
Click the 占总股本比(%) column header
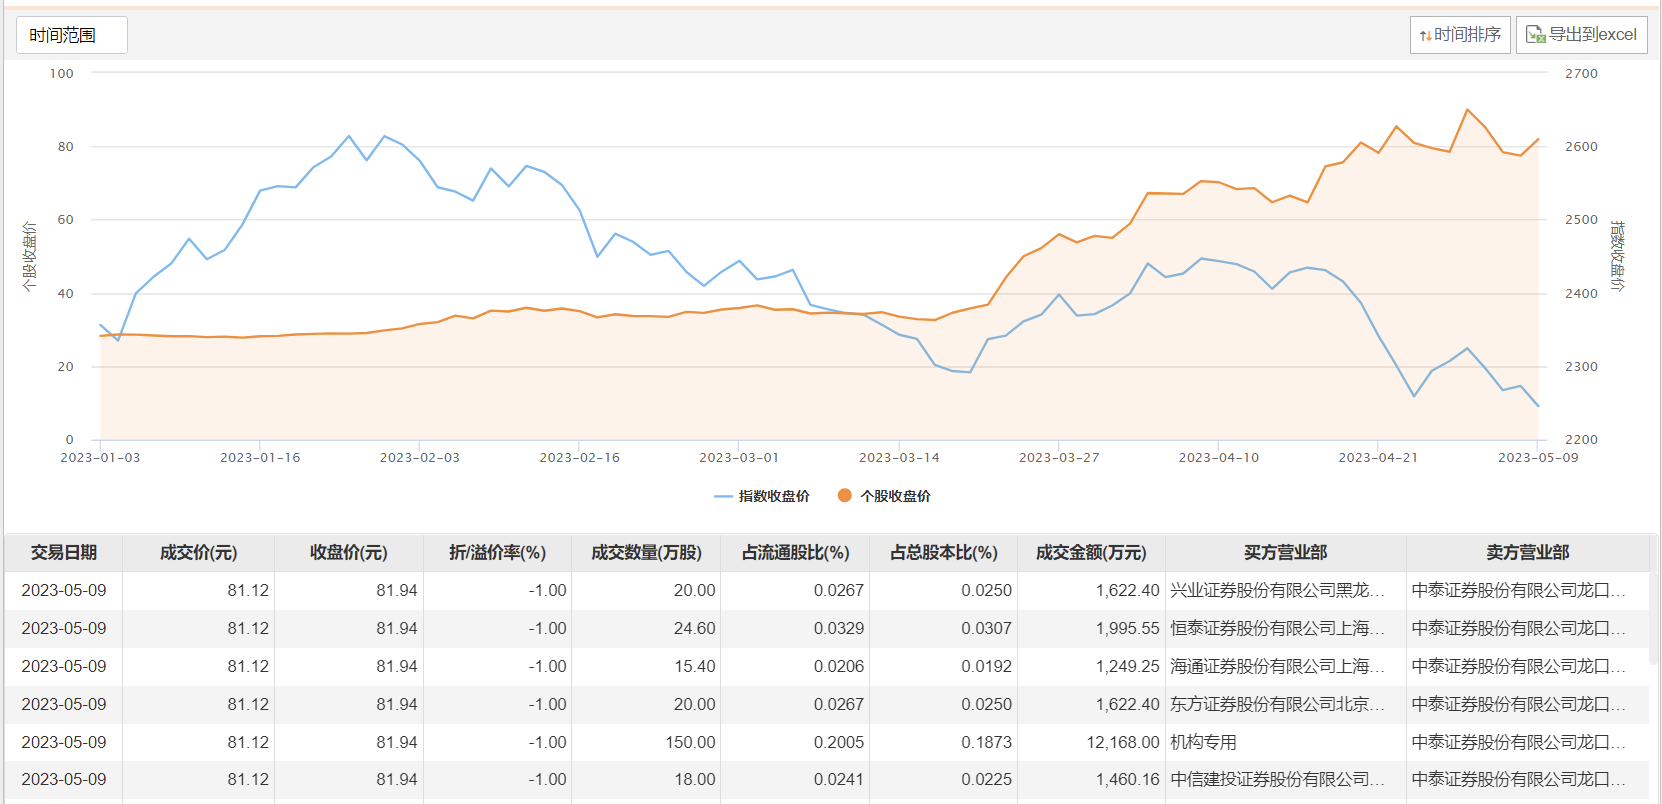943,553
